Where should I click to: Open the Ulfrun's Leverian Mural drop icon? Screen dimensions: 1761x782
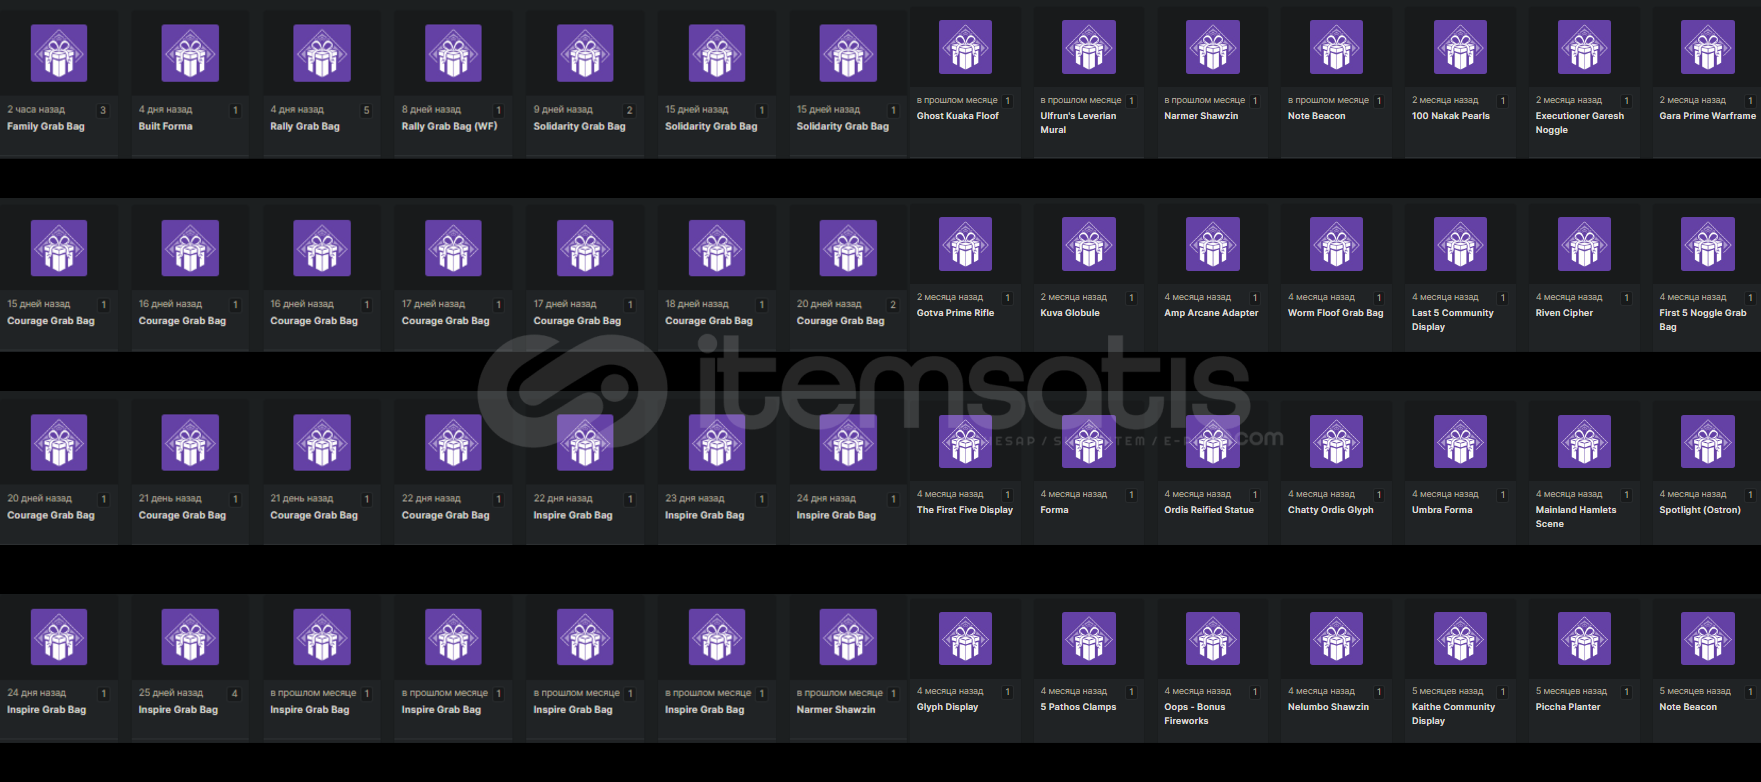[x=1089, y=47]
